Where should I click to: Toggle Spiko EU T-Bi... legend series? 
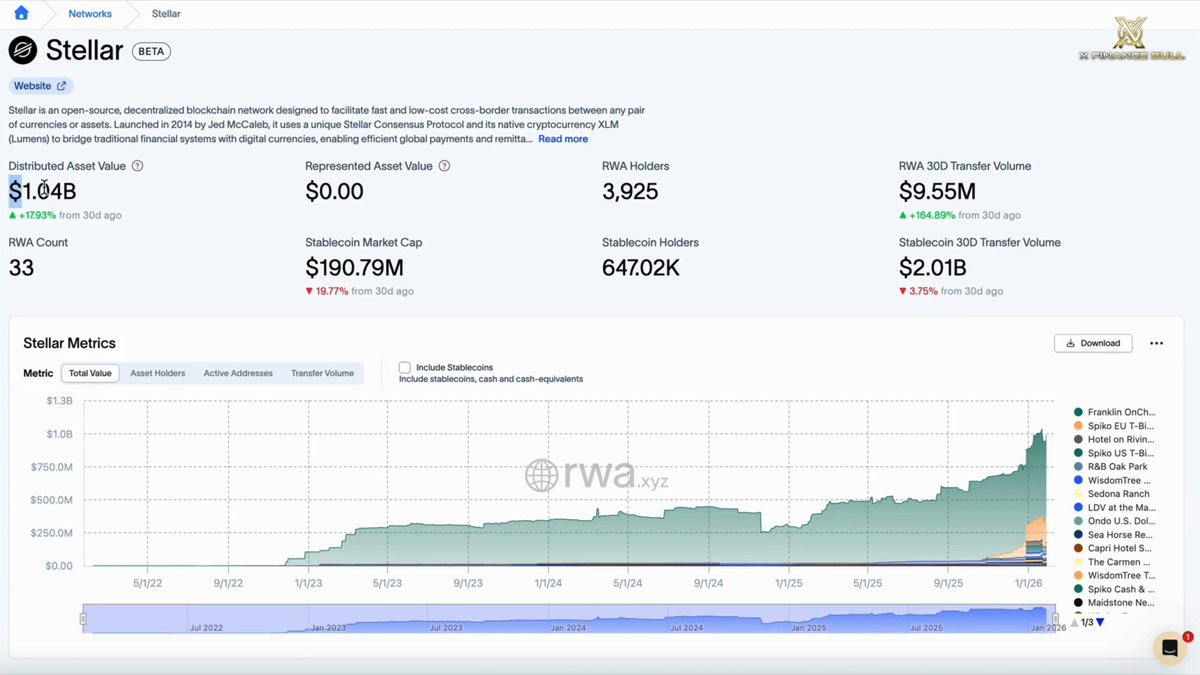(x=1115, y=426)
